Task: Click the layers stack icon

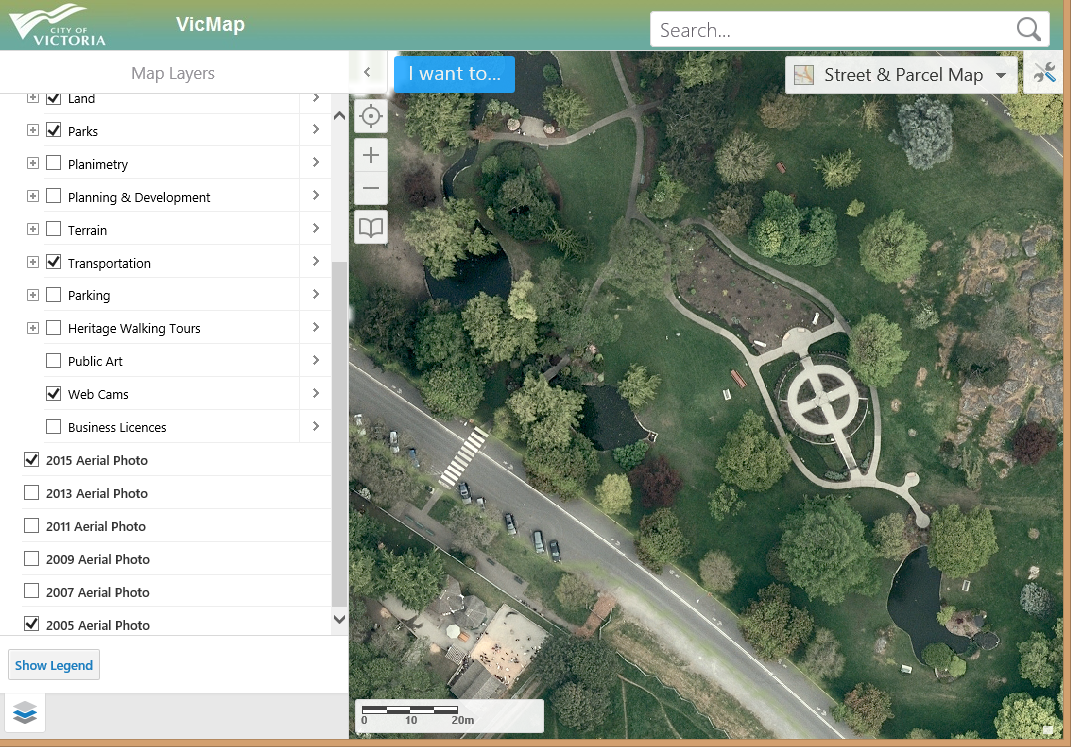Action: 25,713
